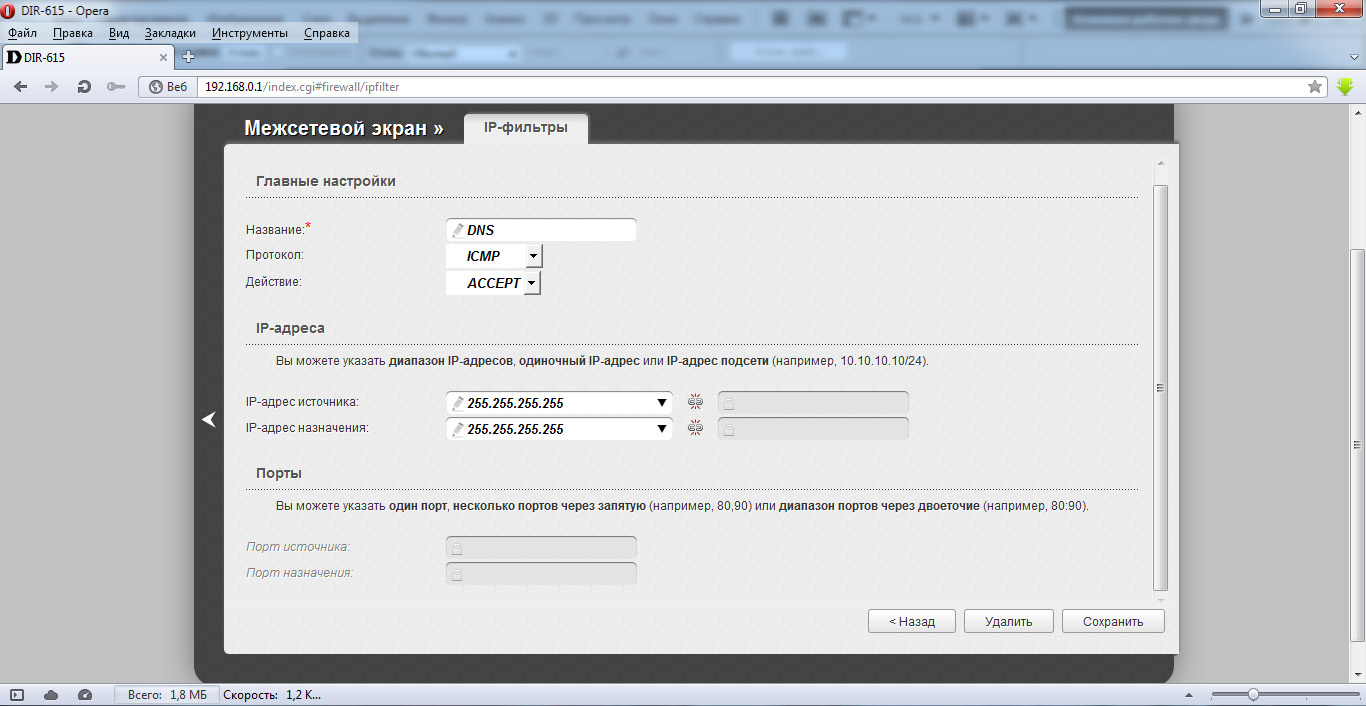
Task: Open the Opera Link cloud icon
Action: (x=51, y=694)
